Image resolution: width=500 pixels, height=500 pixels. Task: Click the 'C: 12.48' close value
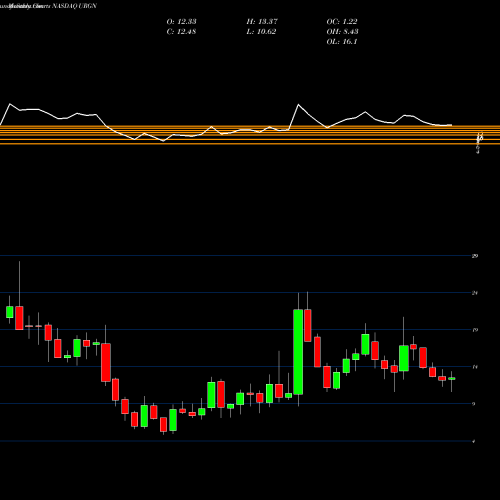(181, 32)
